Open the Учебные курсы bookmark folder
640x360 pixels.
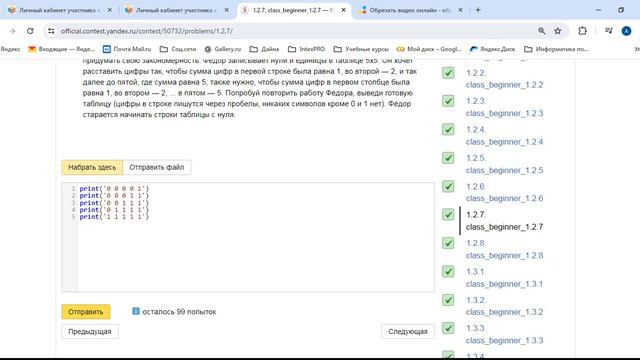tap(361, 49)
